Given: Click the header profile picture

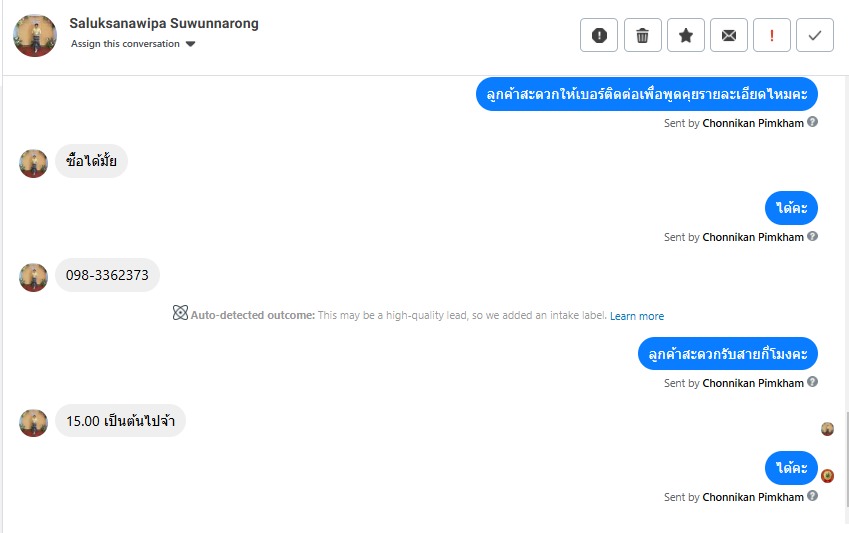Looking at the screenshot, I should point(35,35).
